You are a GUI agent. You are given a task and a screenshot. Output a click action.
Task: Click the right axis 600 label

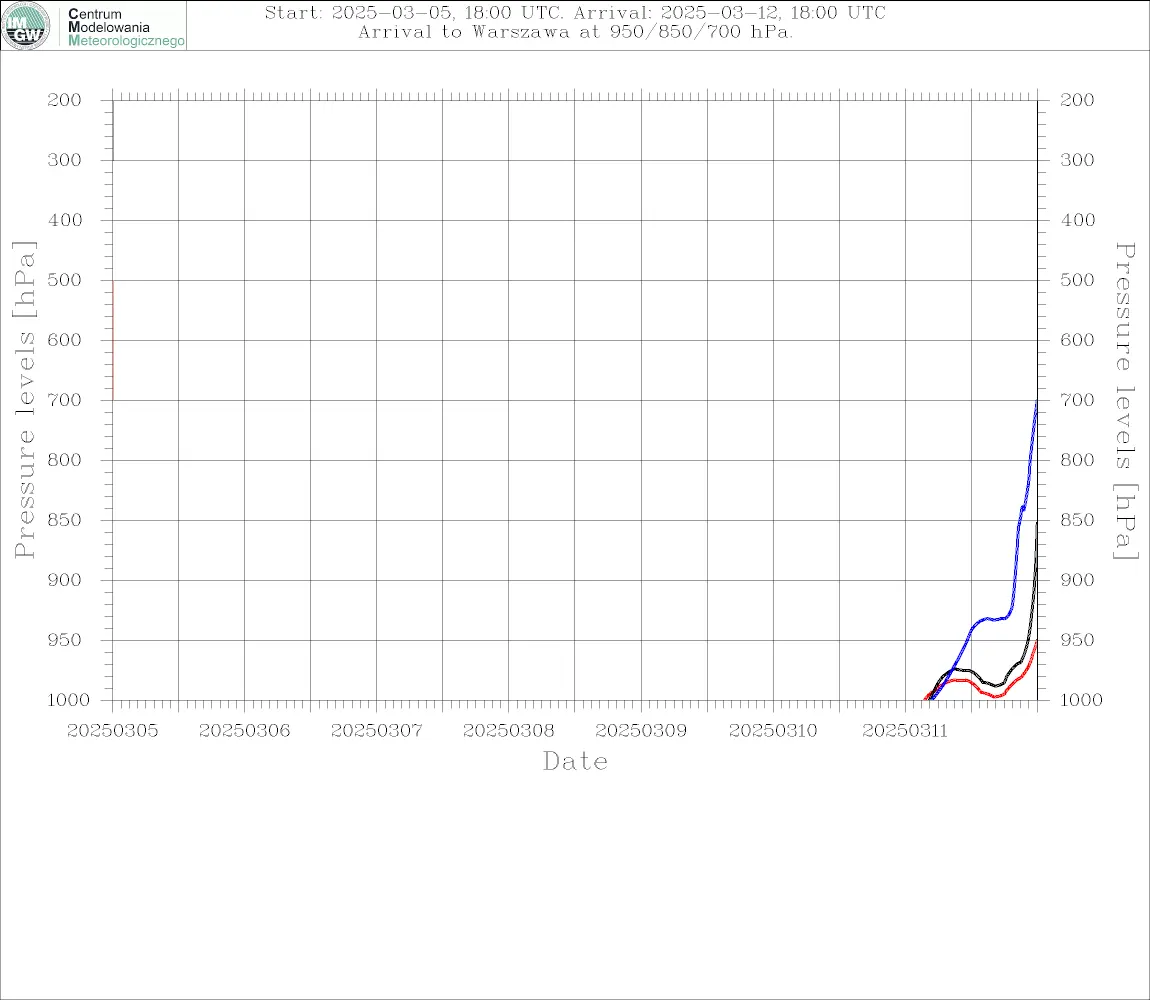[x=1077, y=340]
